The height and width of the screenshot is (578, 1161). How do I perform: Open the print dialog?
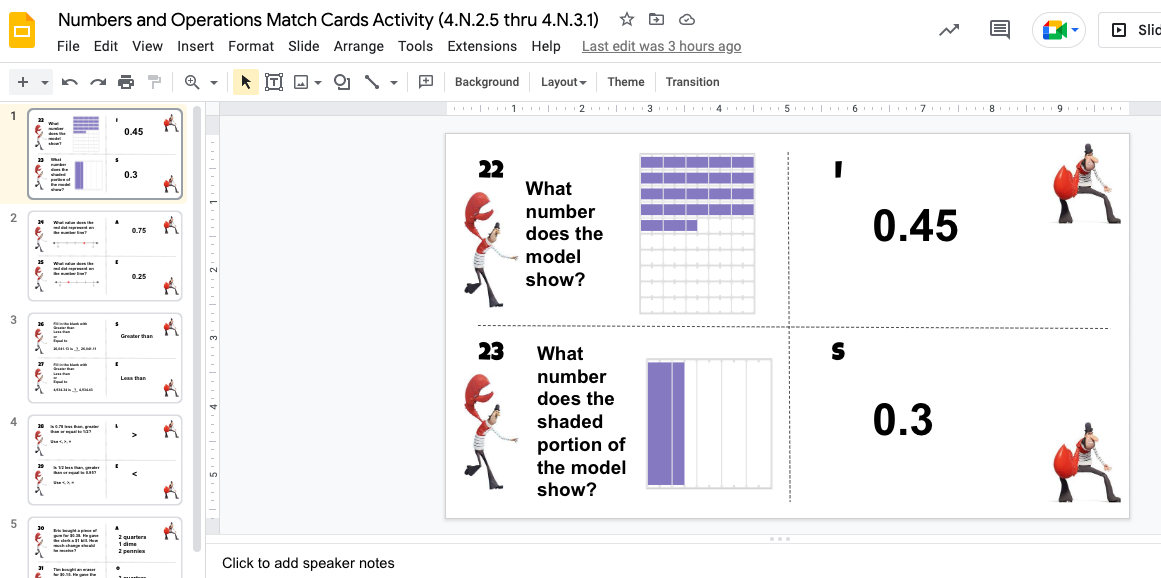coord(125,81)
